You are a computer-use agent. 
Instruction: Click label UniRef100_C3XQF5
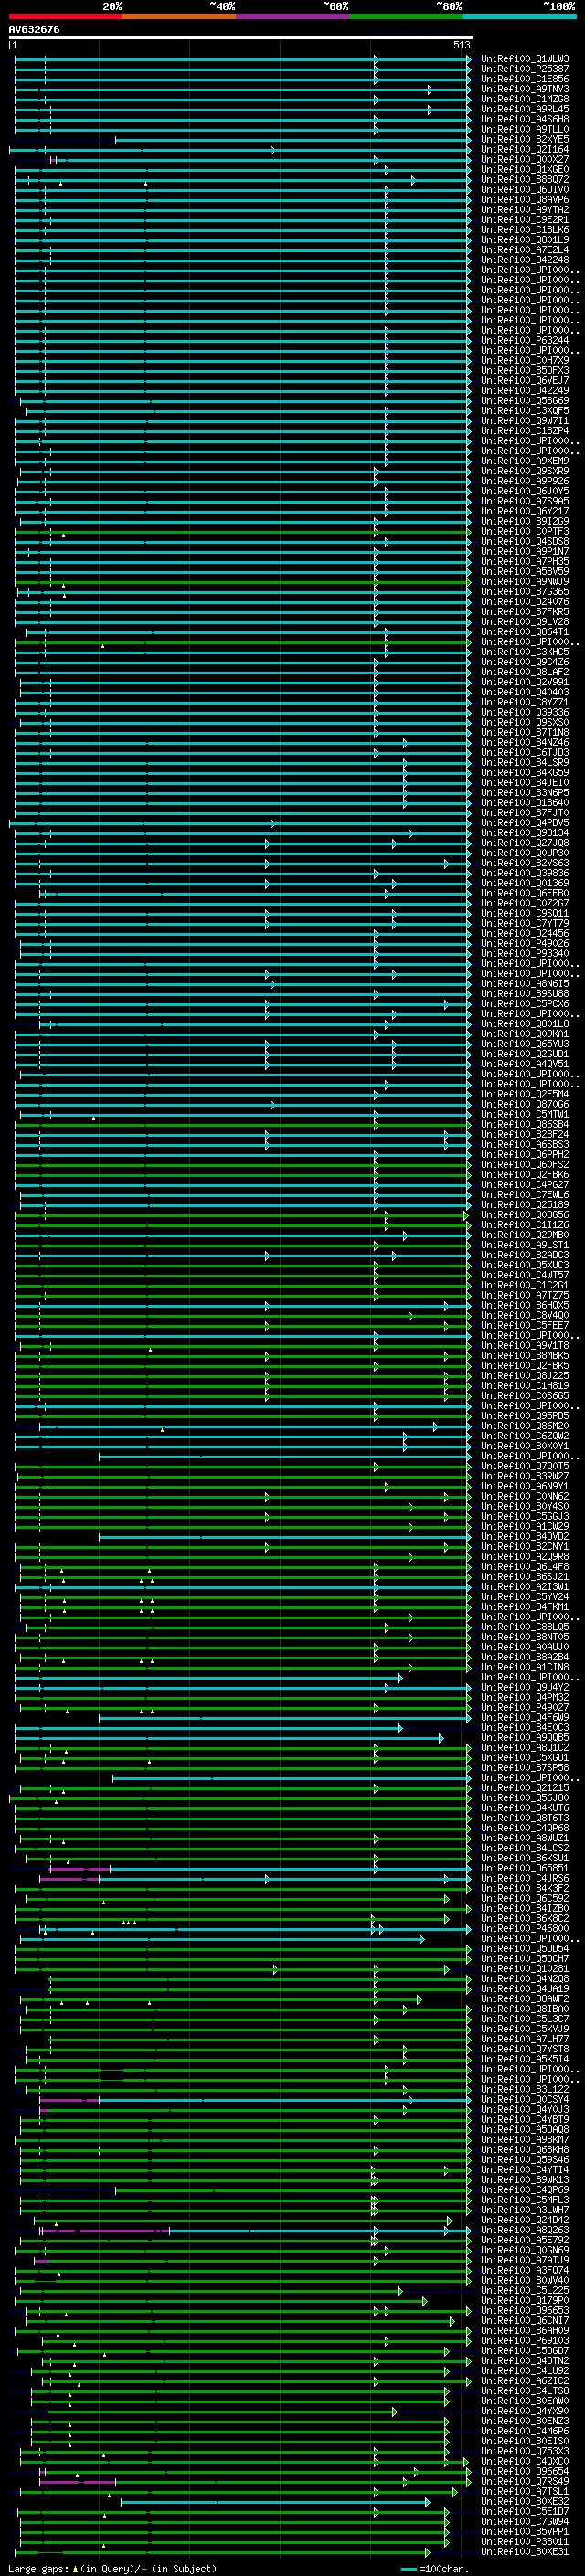point(525,410)
